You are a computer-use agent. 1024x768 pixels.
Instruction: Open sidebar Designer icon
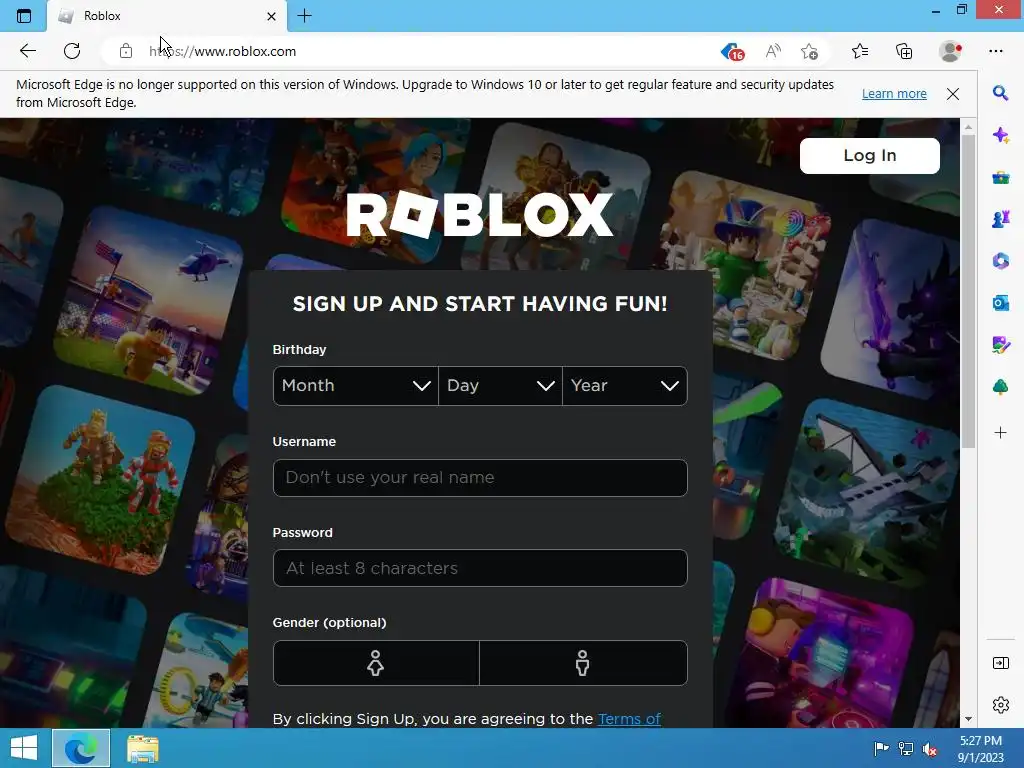pos(1000,345)
